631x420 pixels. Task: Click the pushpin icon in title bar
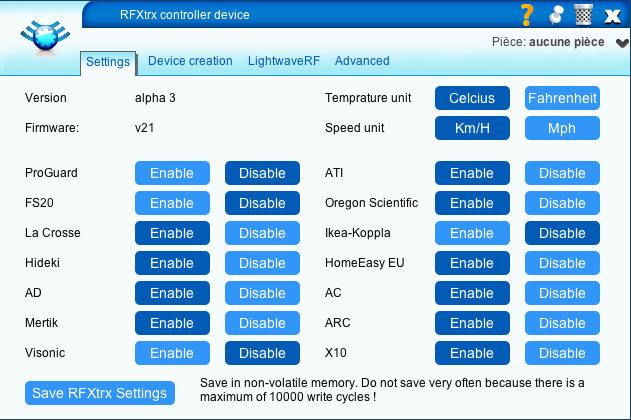[556, 15]
